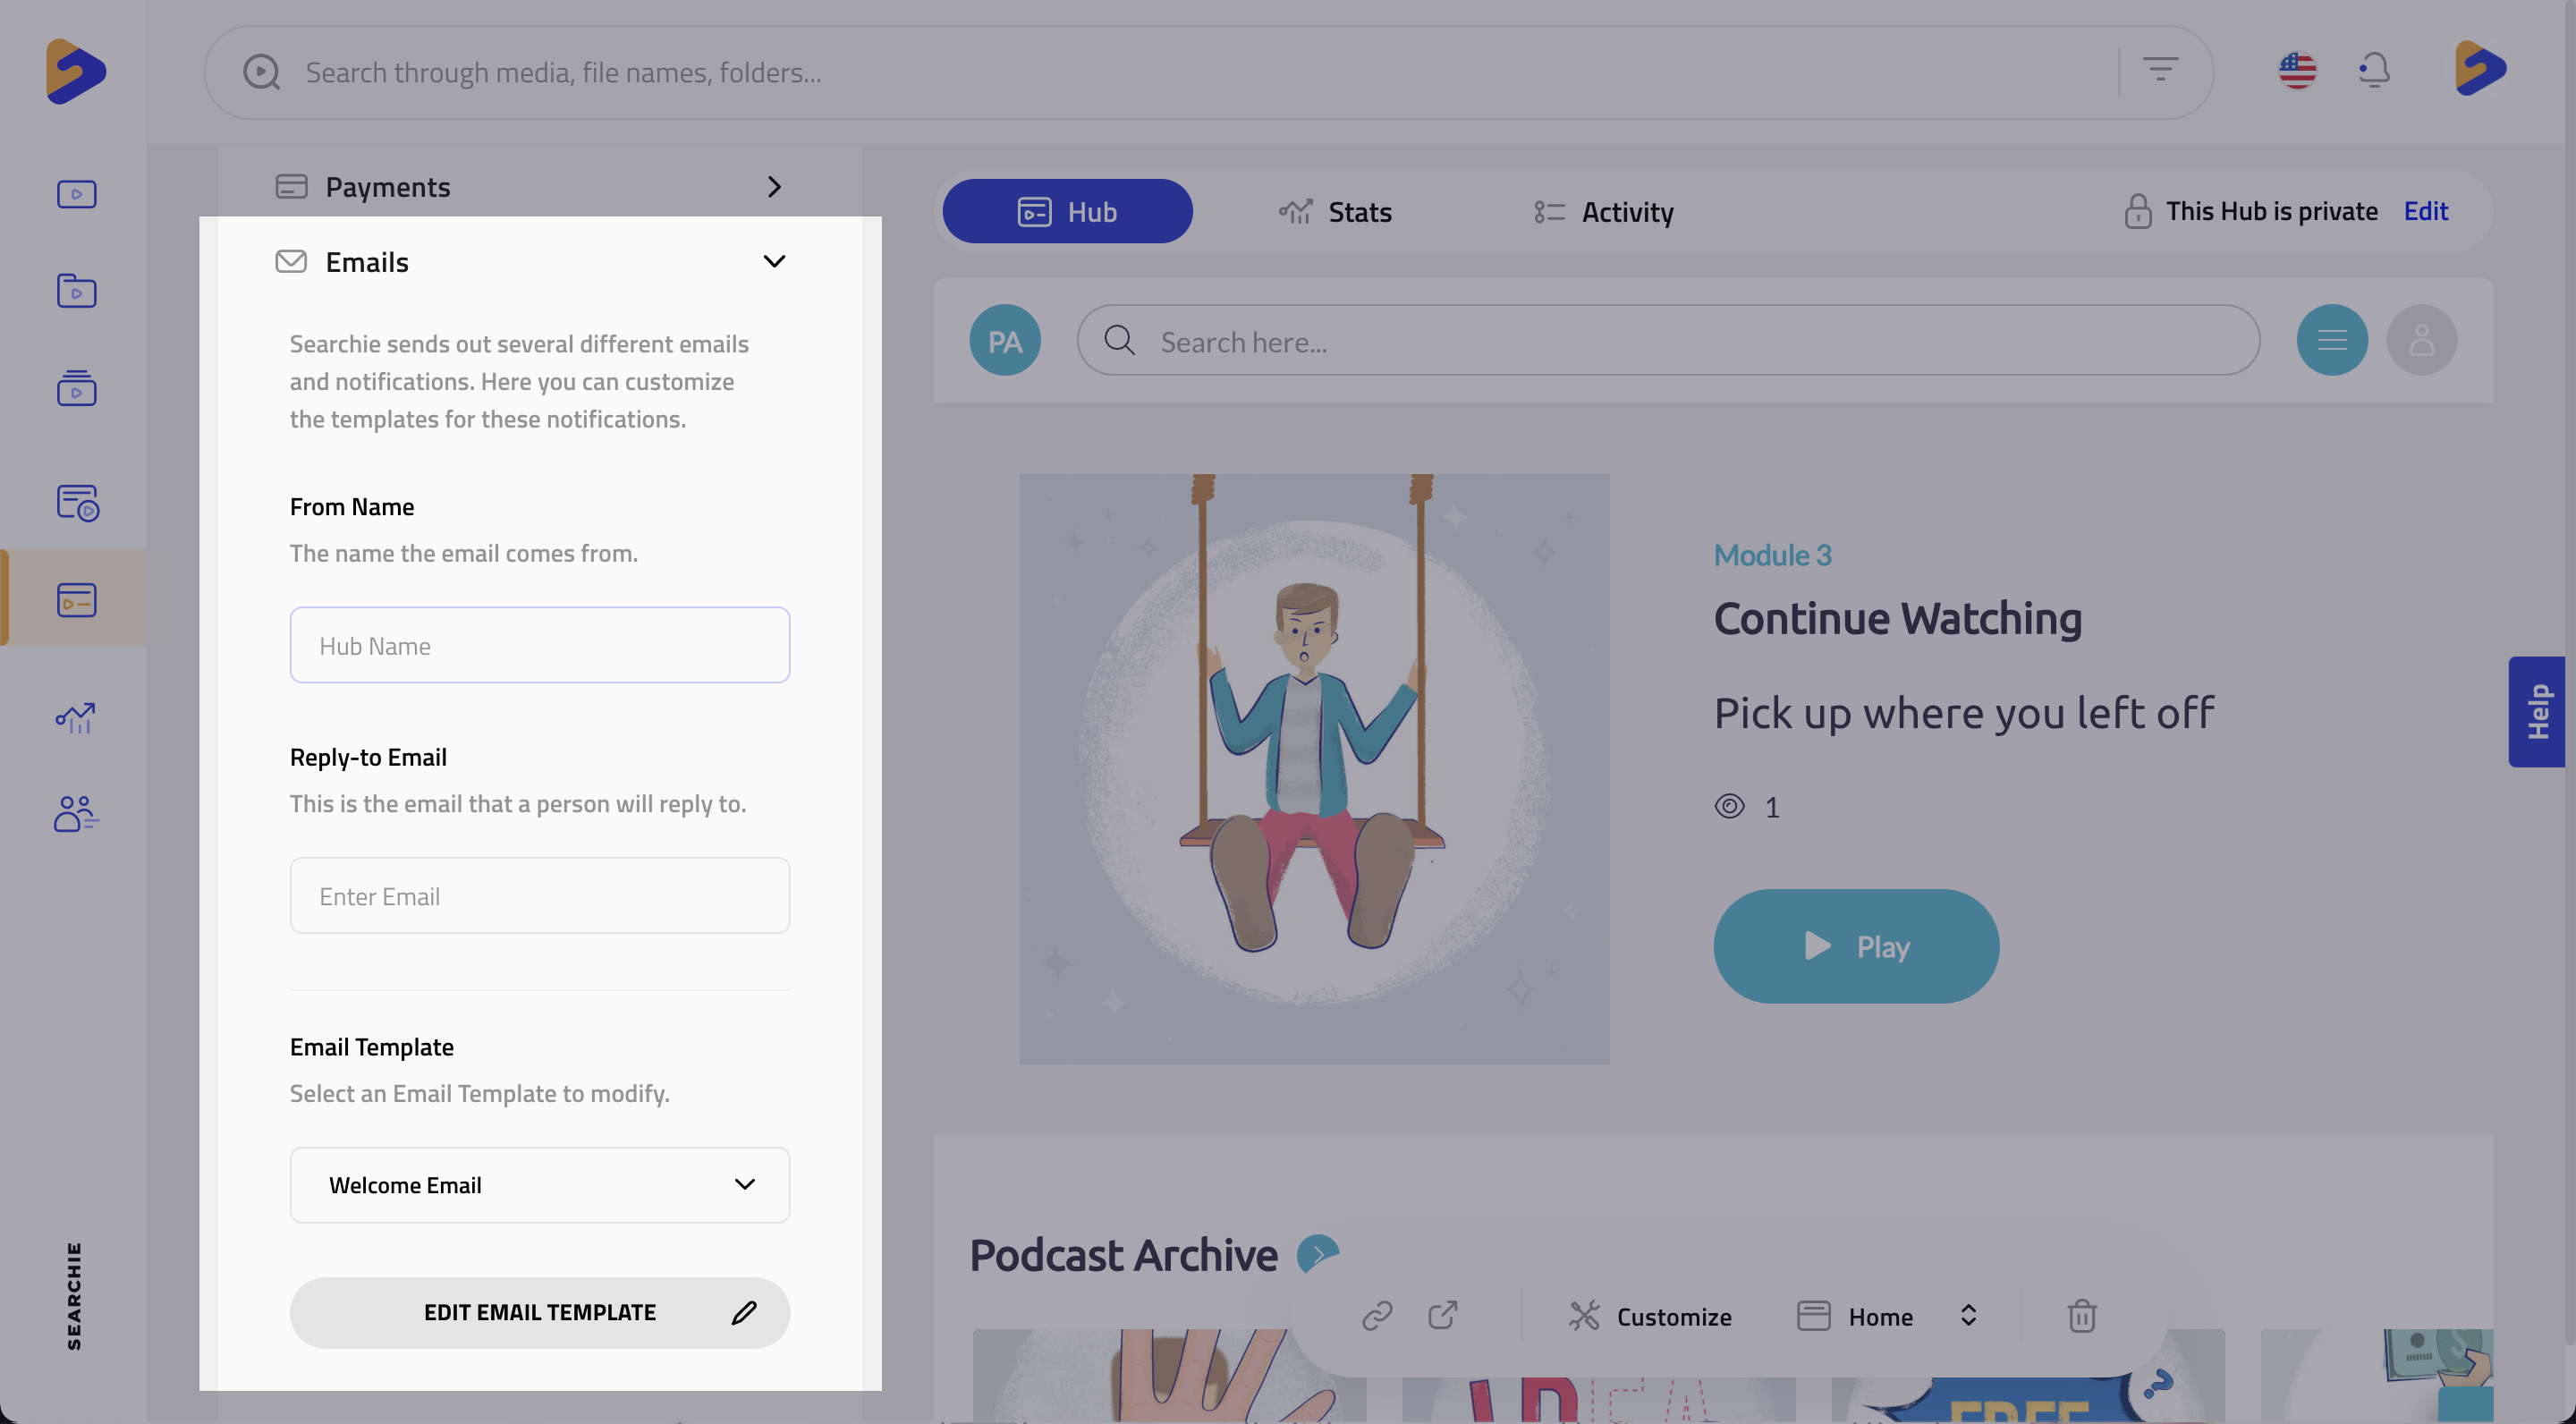Click the hub hamburger menu button
The height and width of the screenshot is (1424, 2576).
2331,341
